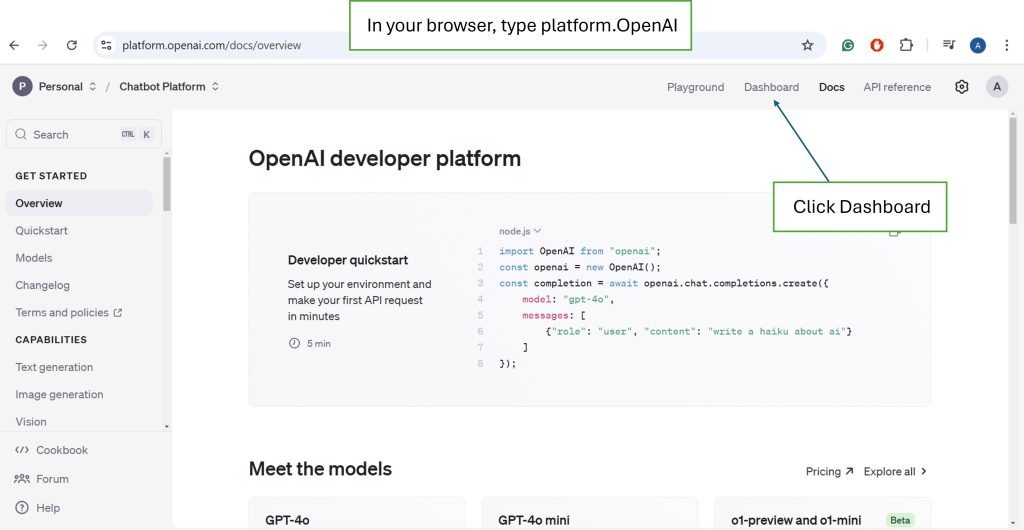
Task: Select the Docs tab
Action: click(x=831, y=87)
